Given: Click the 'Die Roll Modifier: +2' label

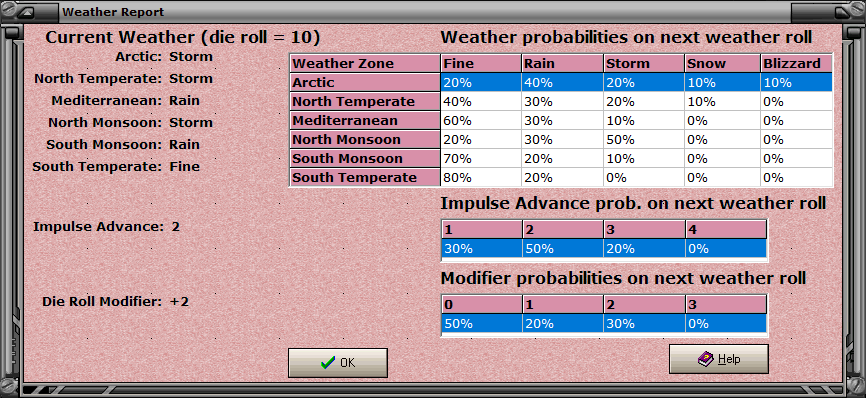Looking at the screenshot, I should (115, 302).
